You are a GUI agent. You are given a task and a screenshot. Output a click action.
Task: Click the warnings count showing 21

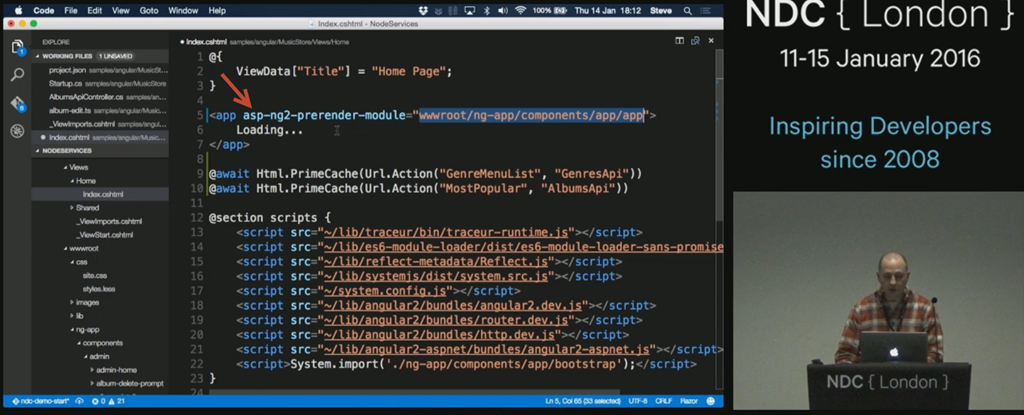(115, 401)
